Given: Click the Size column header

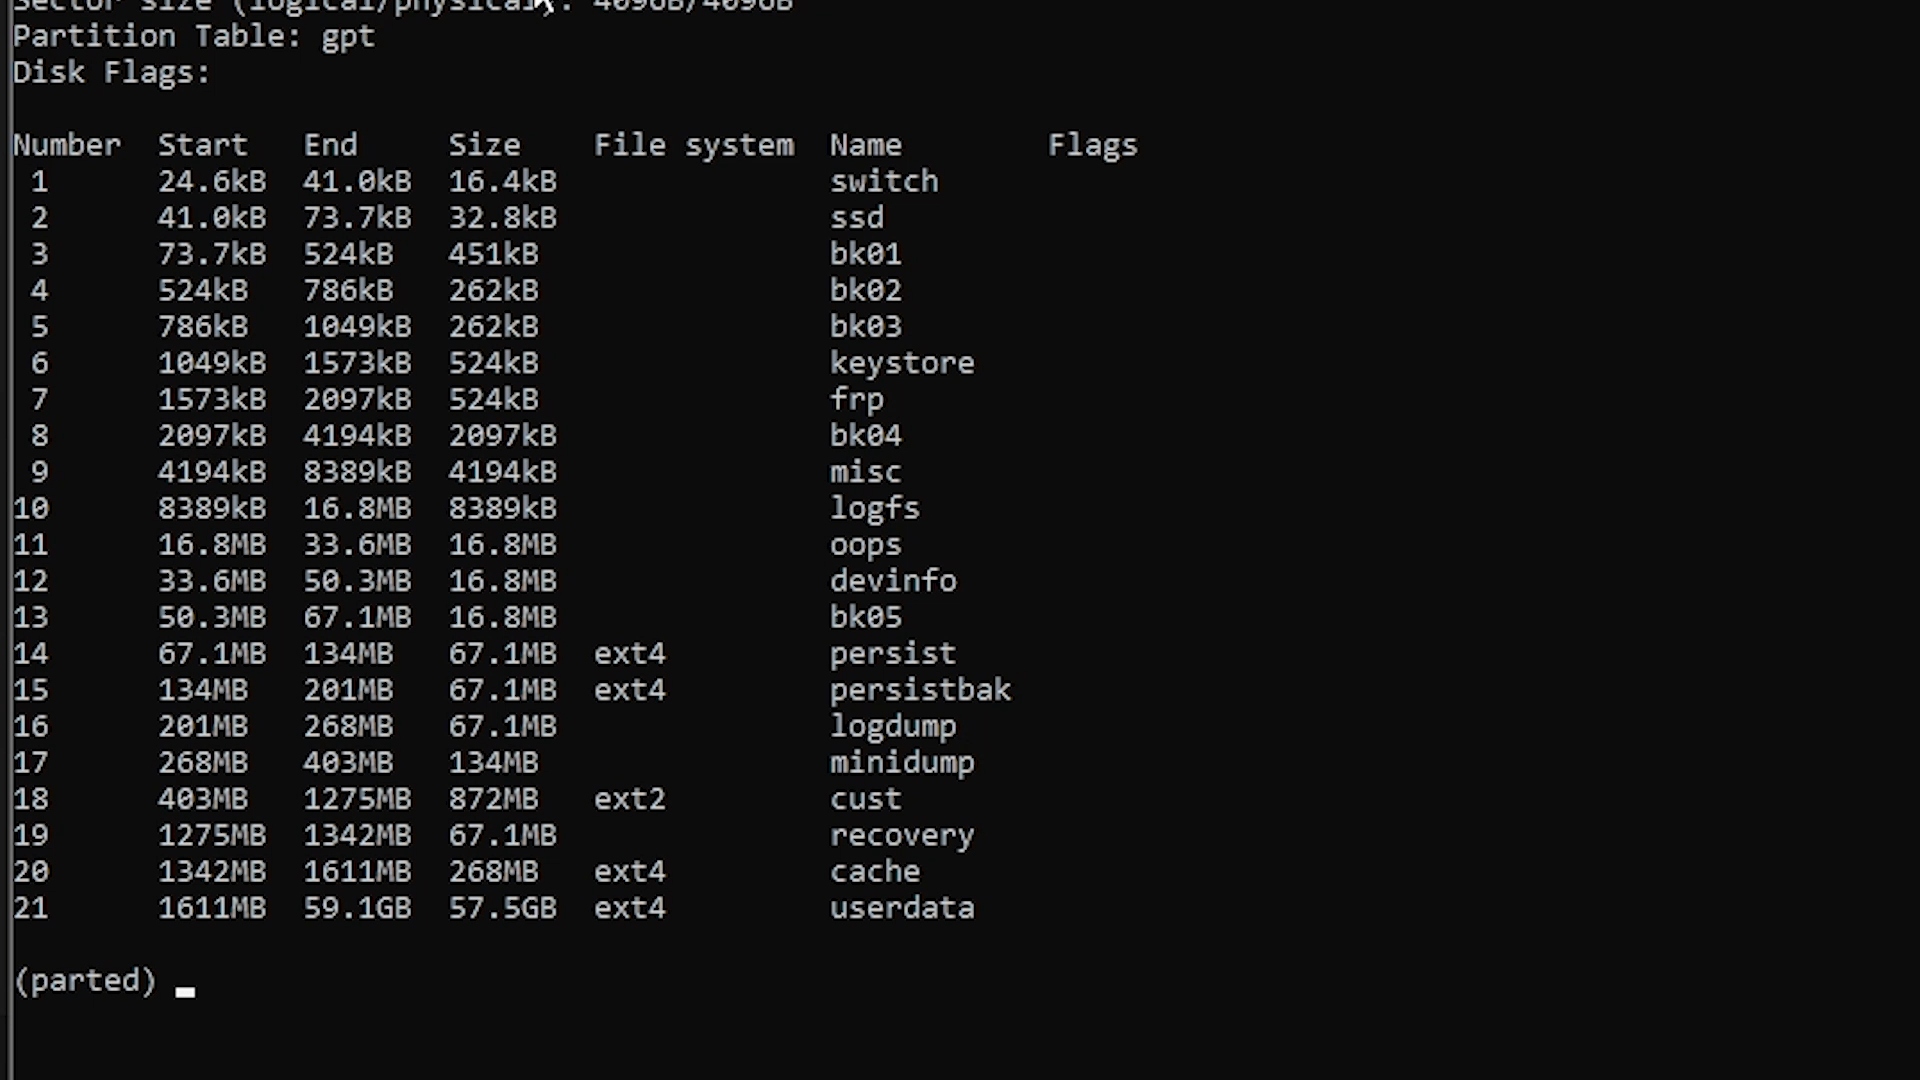Looking at the screenshot, I should [484, 144].
